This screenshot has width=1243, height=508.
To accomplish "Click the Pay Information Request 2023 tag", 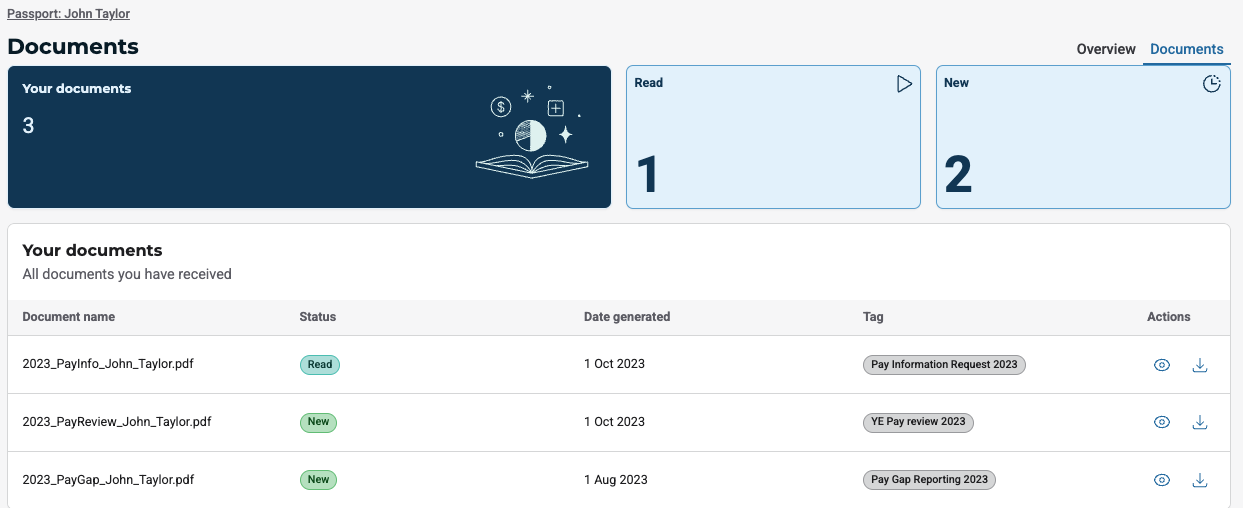I will coord(944,365).
